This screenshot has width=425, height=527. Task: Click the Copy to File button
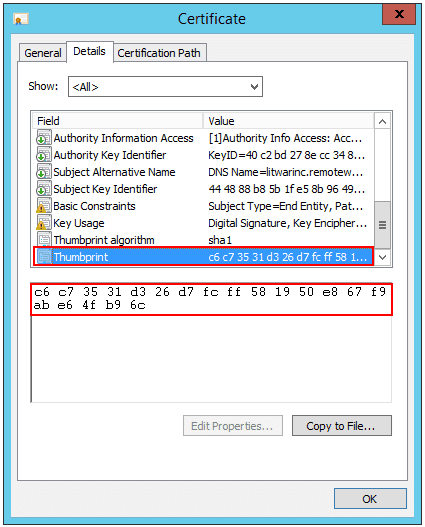click(342, 426)
